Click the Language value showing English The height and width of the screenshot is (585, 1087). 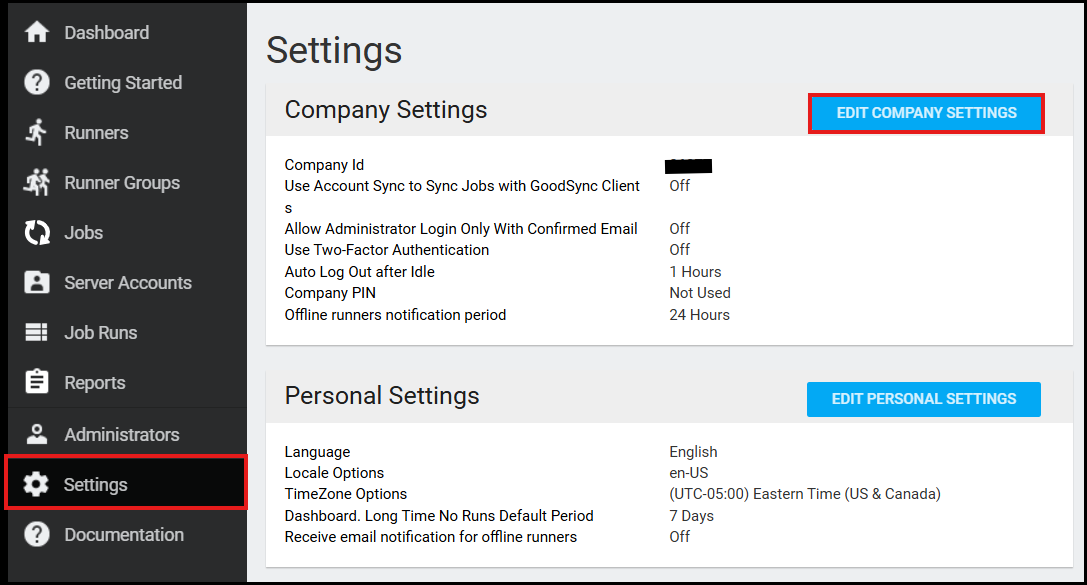pos(693,451)
